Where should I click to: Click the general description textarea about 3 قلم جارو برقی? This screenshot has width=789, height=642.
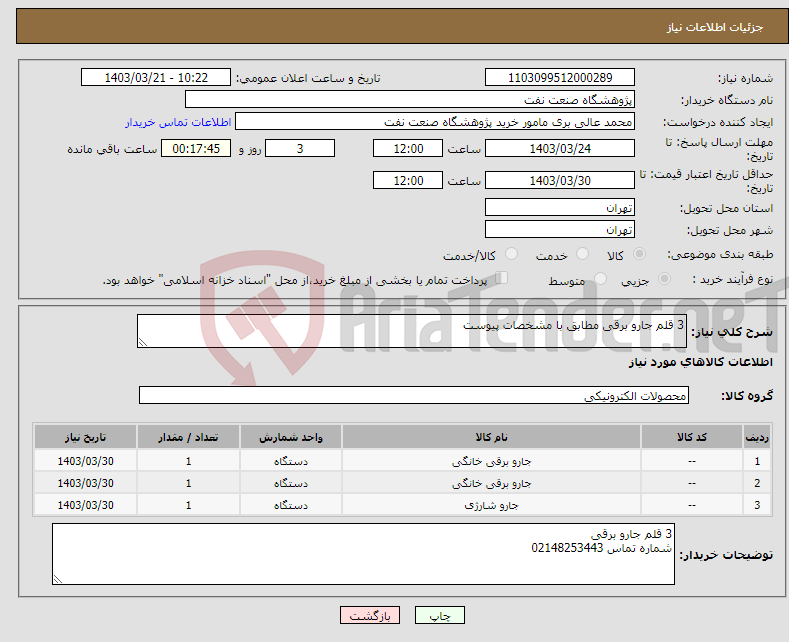(412, 331)
